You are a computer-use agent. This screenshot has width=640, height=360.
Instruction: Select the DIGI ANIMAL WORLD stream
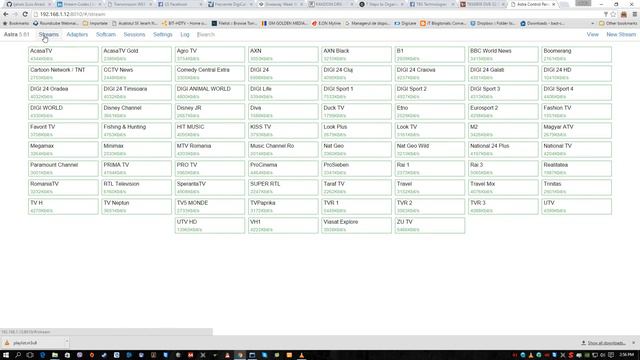click(x=210, y=92)
